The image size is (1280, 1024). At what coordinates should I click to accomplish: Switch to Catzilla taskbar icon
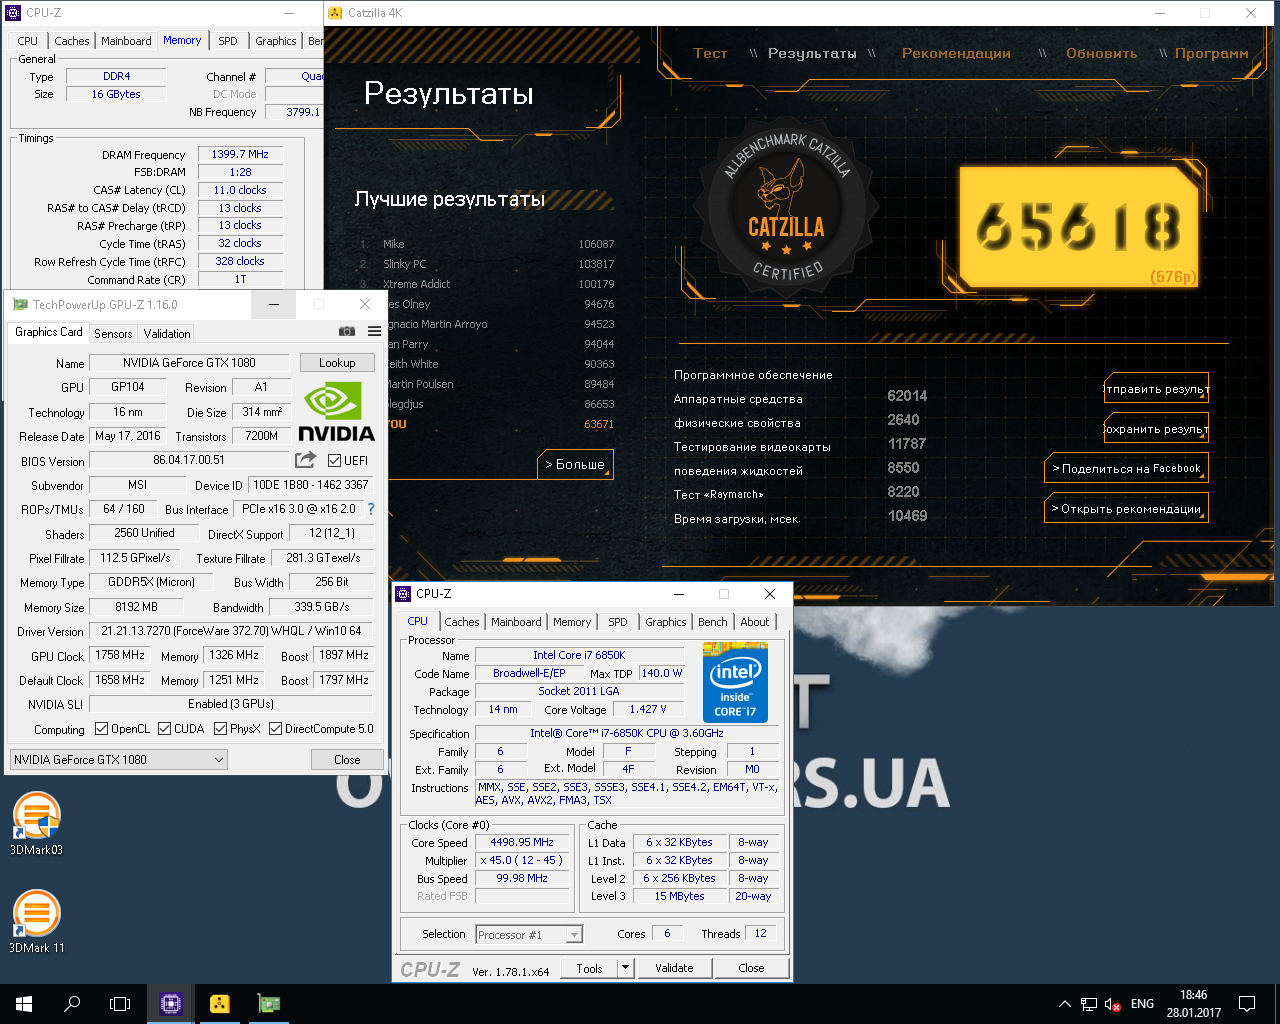pyautogui.click(x=220, y=1004)
